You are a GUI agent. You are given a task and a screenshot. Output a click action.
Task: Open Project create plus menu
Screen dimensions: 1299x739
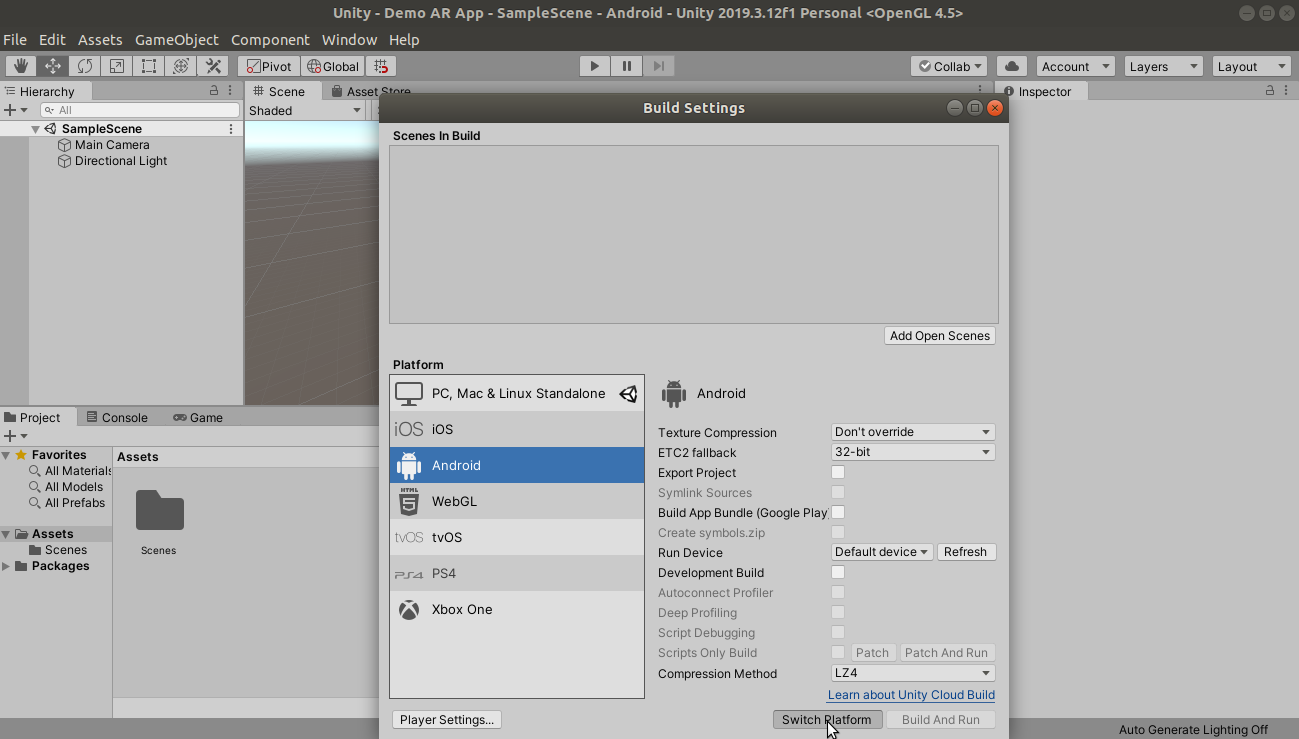[x=16, y=436]
